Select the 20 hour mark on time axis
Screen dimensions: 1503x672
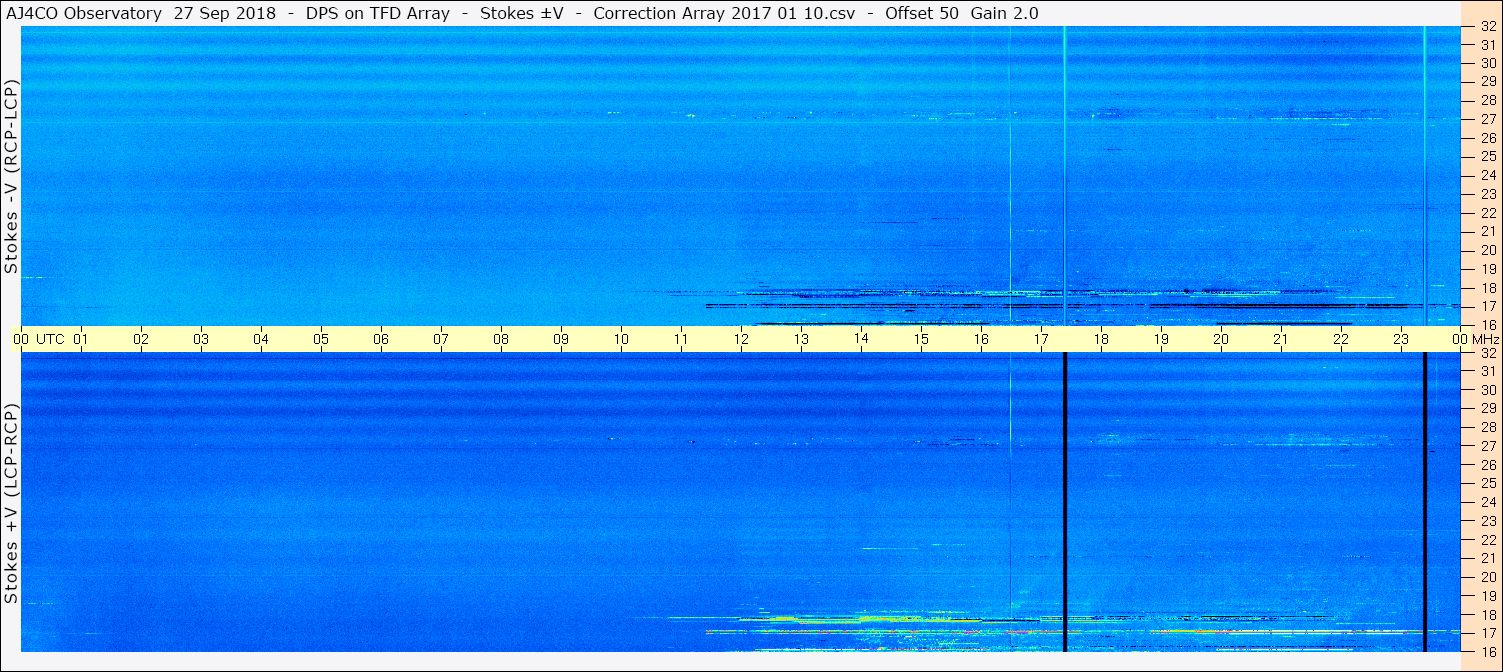point(1221,339)
